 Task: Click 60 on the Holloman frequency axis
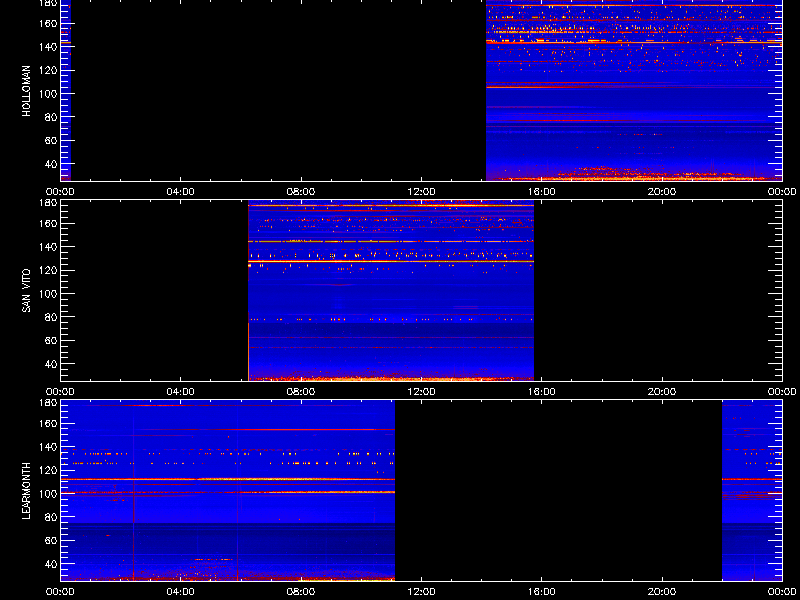click(52, 140)
